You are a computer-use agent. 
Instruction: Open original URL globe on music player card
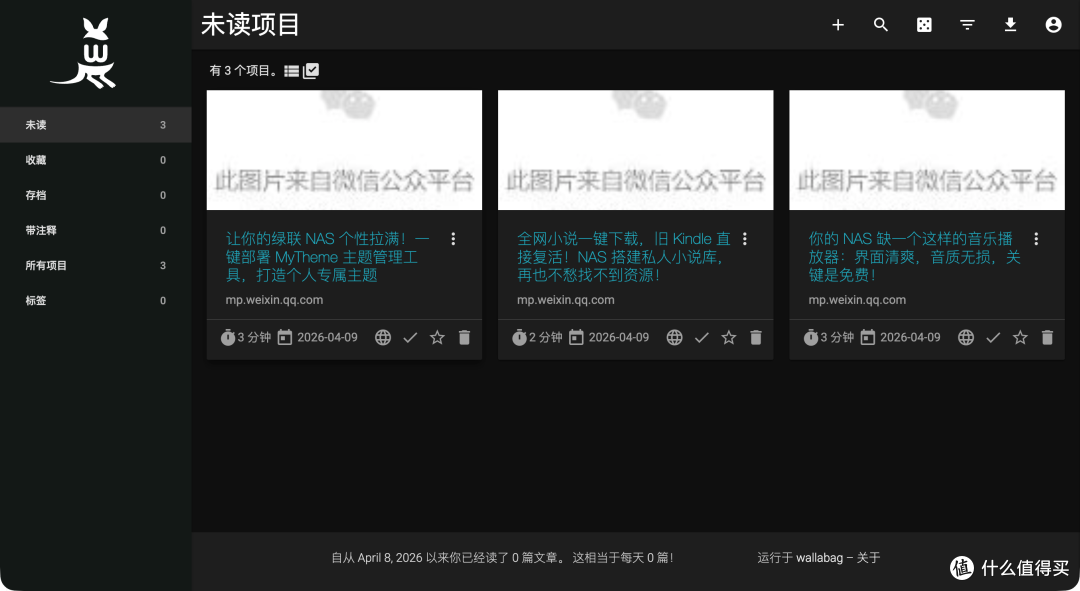click(966, 338)
